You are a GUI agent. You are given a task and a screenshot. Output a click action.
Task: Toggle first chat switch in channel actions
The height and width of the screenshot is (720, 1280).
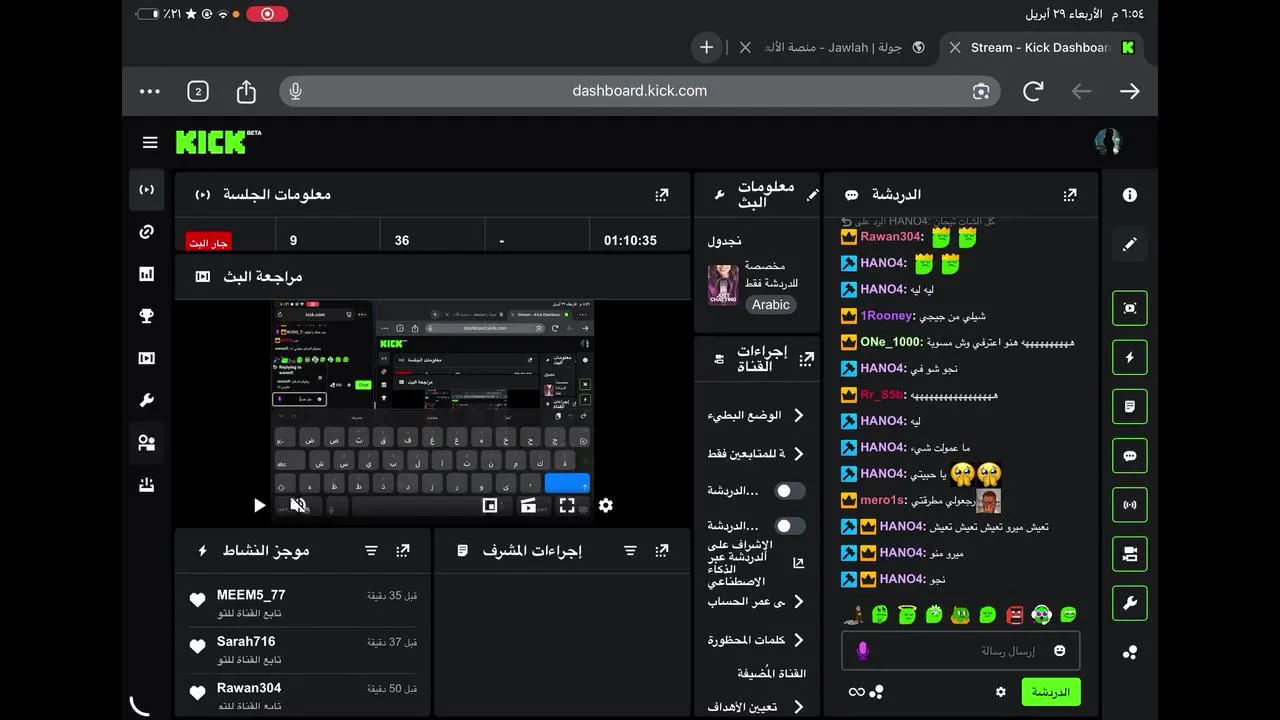tap(790, 491)
